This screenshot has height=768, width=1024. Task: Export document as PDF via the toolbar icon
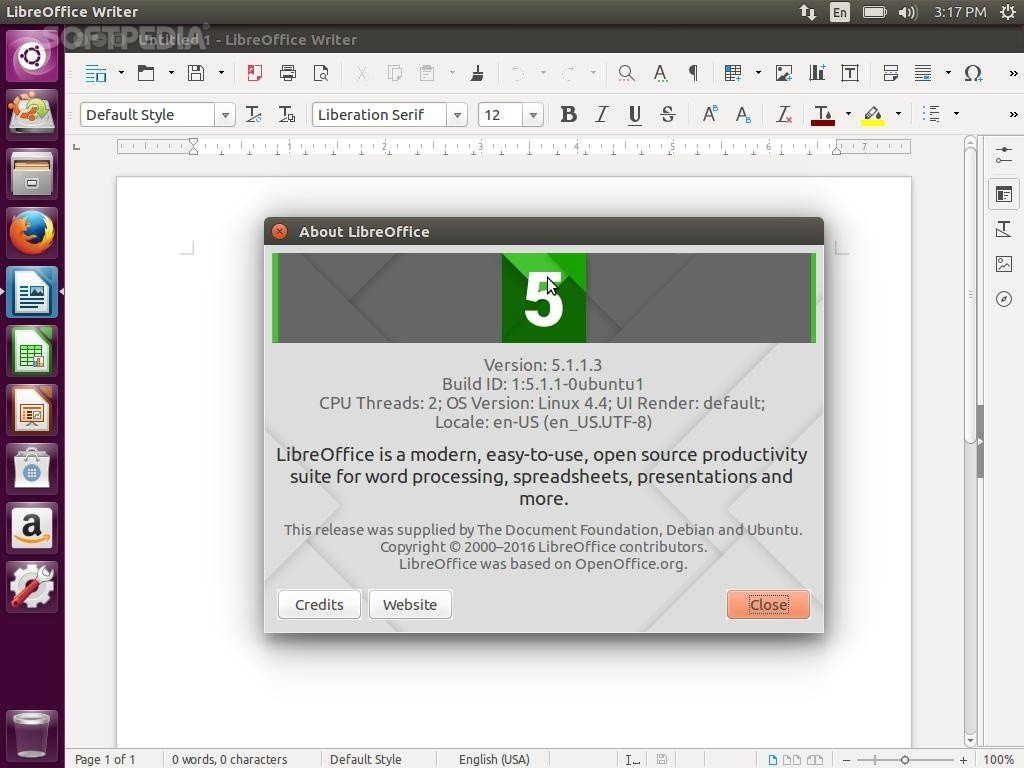click(x=255, y=73)
